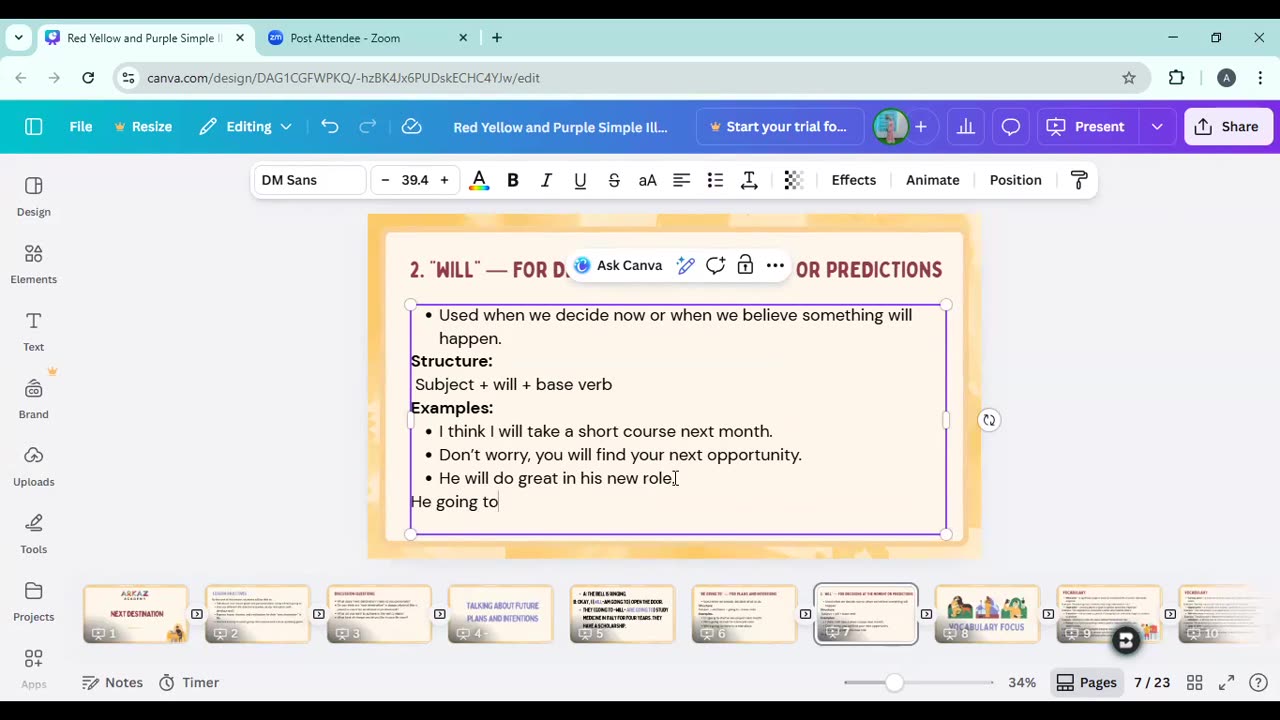
Task: Add collaborator with plus icon
Action: tap(921, 127)
